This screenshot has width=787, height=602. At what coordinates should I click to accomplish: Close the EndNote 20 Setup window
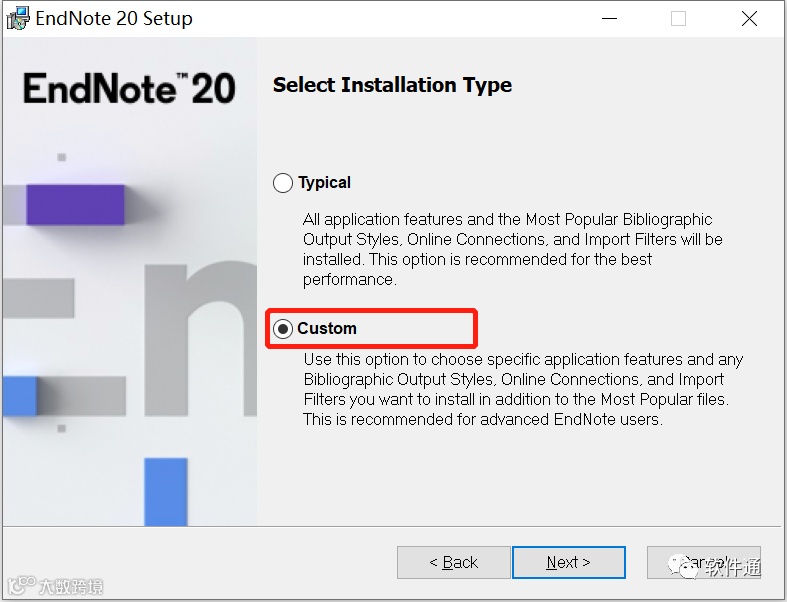pos(749,19)
